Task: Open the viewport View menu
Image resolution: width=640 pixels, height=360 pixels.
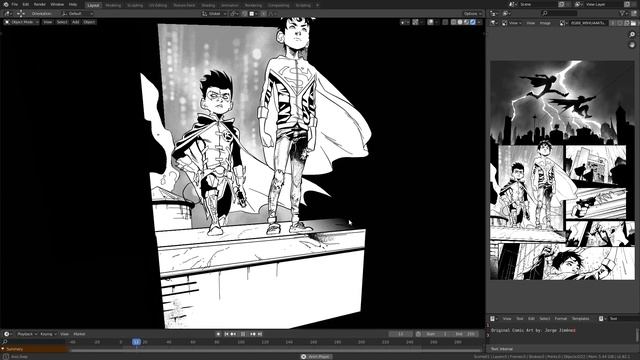Action: click(48, 22)
